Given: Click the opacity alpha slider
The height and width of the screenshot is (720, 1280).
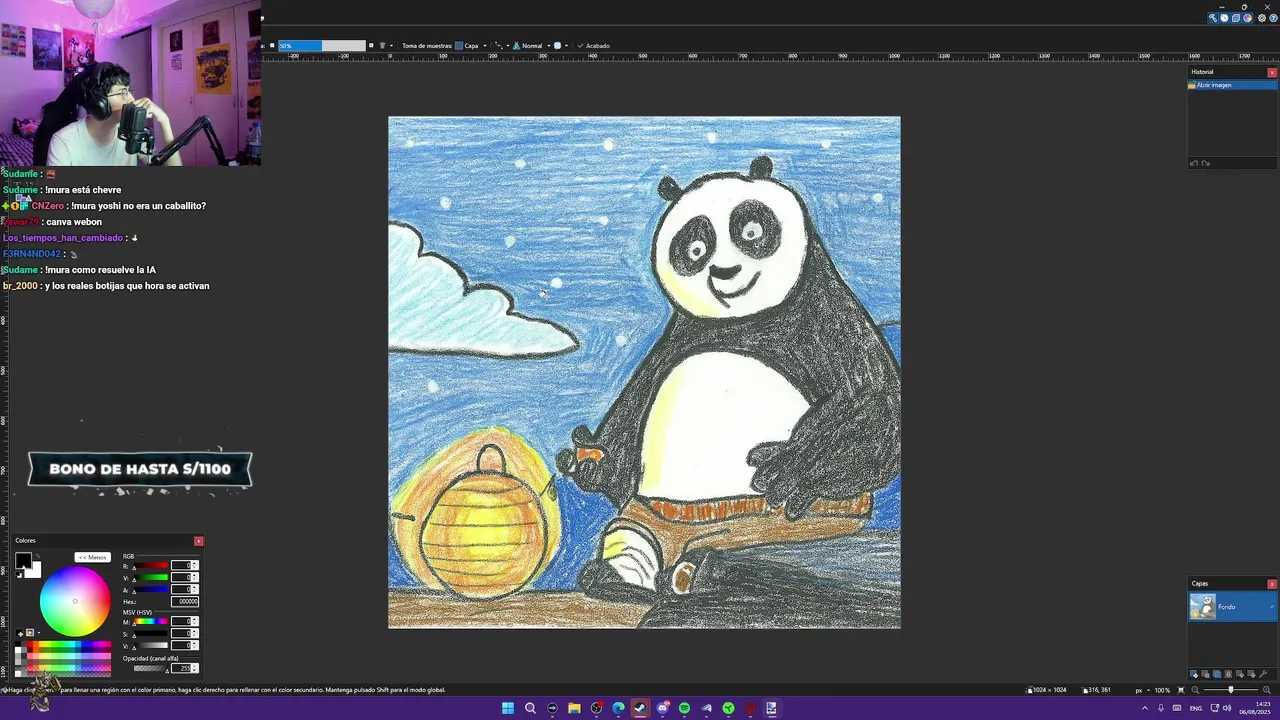Looking at the screenshot, I should [150, 668].
